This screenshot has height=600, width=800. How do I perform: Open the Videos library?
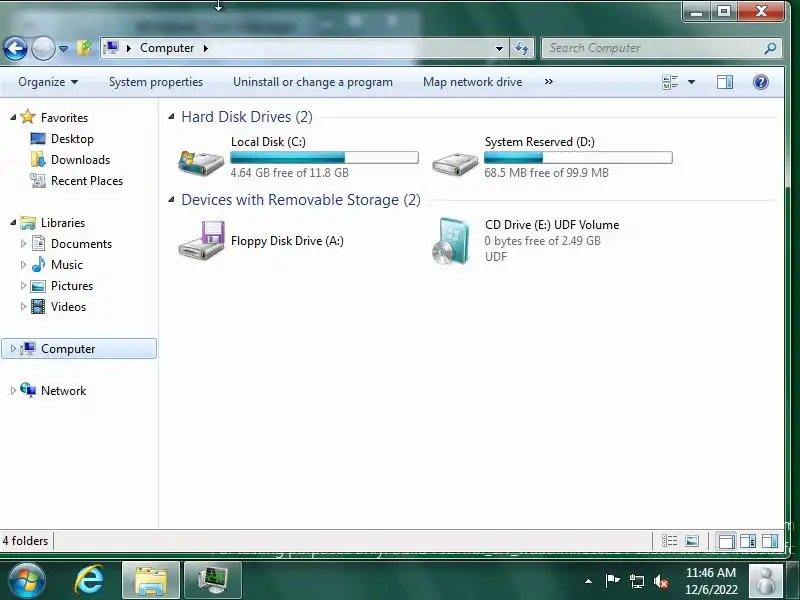pyautogui.click(x=68, y=307)
